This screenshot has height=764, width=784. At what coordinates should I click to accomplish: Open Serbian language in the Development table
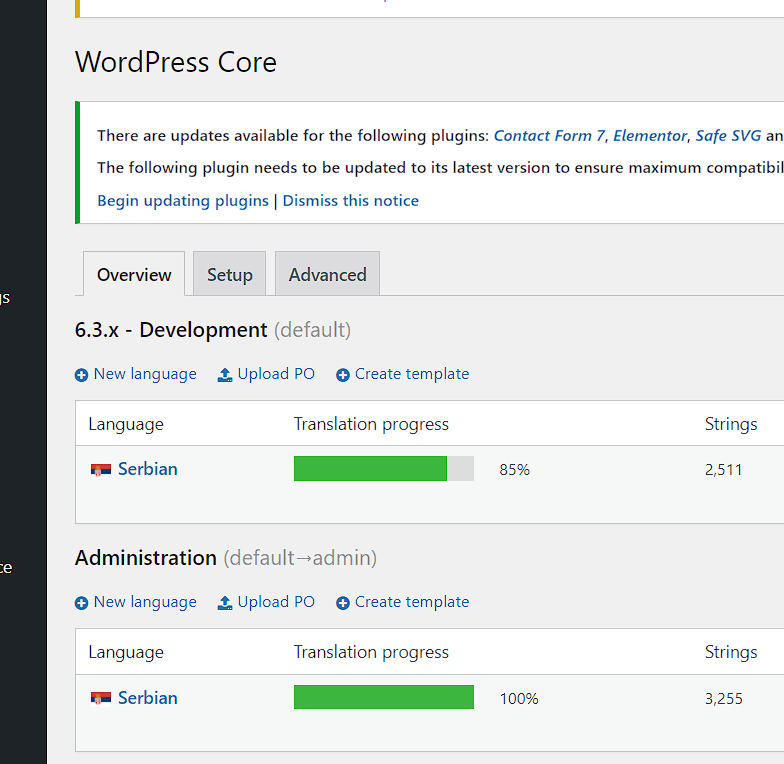coord(148,469)
